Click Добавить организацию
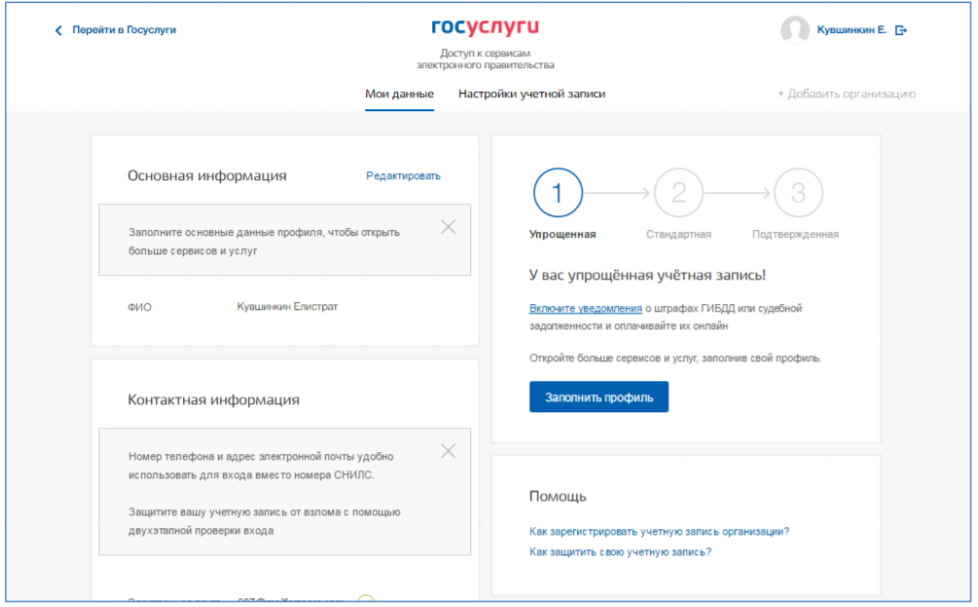978x607 pixels. [x=846, y=94]
